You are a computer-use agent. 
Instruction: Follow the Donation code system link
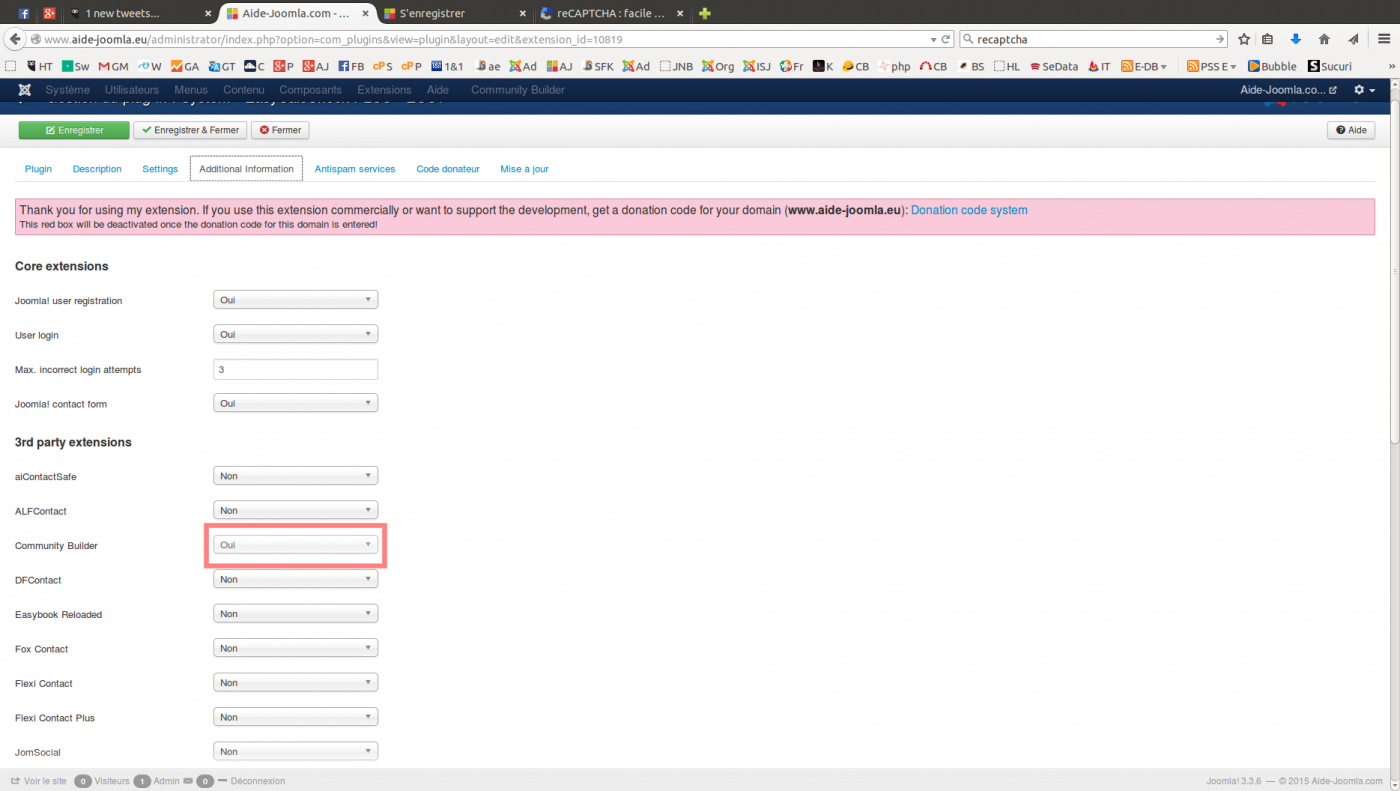(968, 210)
